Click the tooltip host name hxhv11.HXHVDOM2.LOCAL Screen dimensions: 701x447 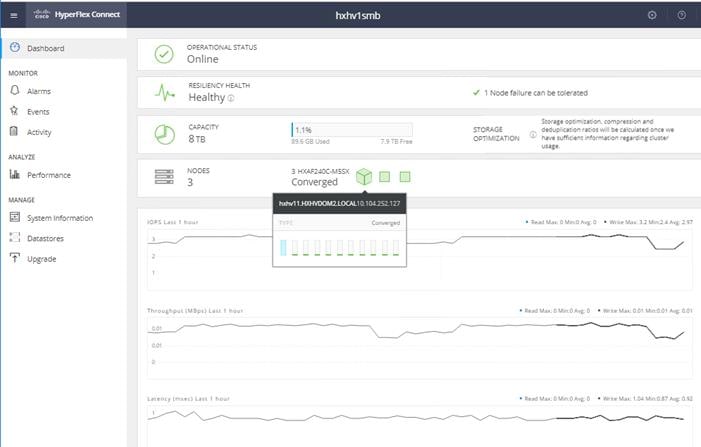point(317,203)
